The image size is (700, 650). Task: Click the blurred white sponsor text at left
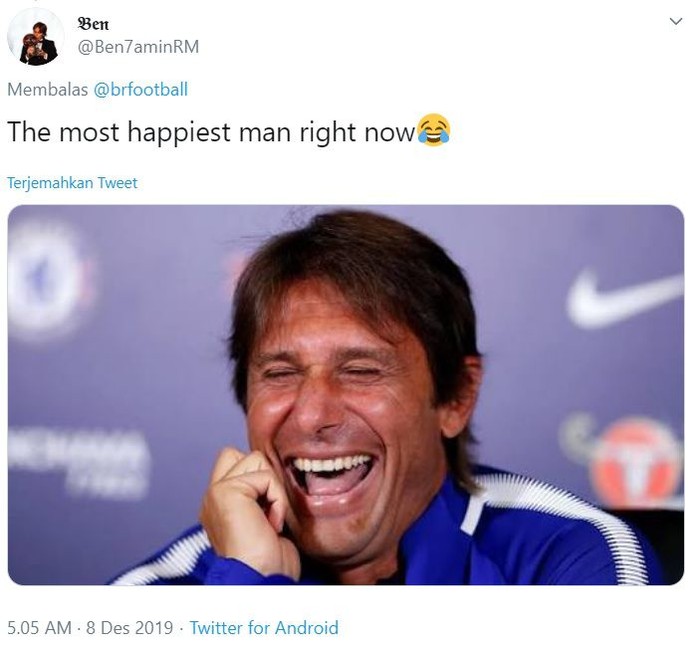[x=80, y=461]
